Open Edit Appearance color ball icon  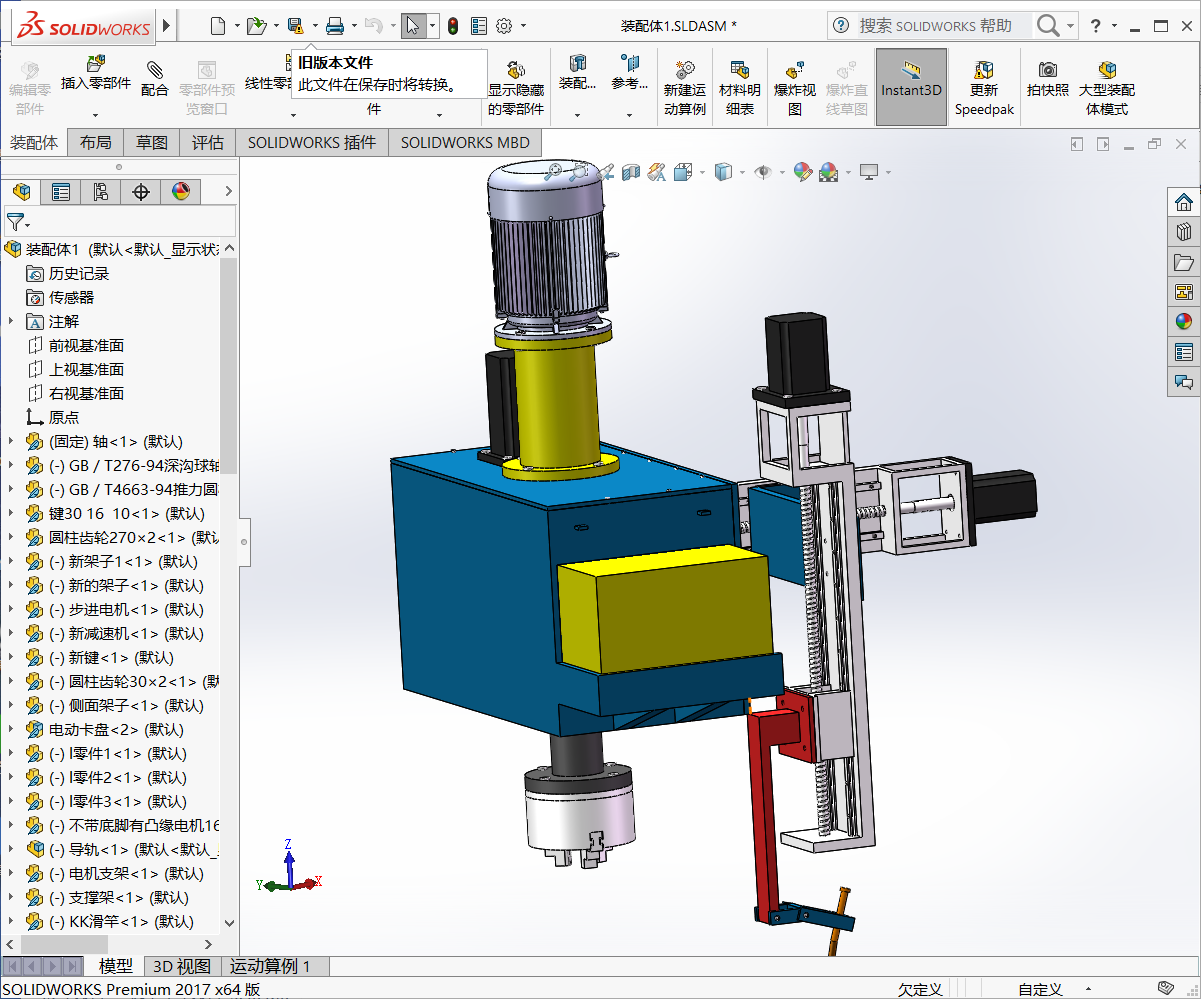click(802, 172)
